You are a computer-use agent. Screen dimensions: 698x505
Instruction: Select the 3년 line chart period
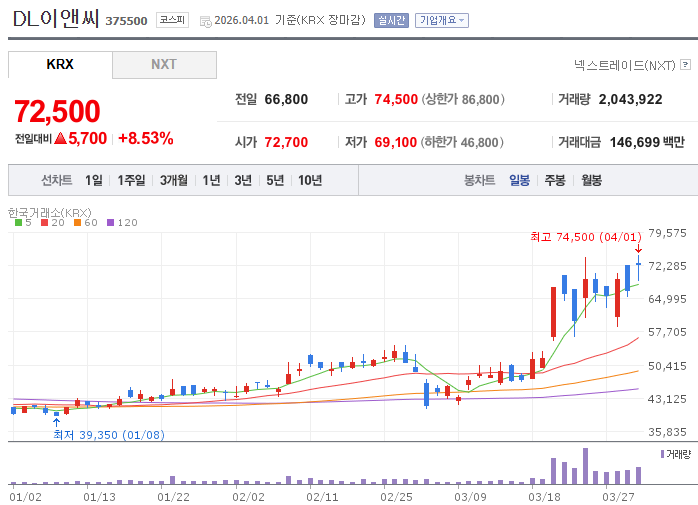coord(243,180)
